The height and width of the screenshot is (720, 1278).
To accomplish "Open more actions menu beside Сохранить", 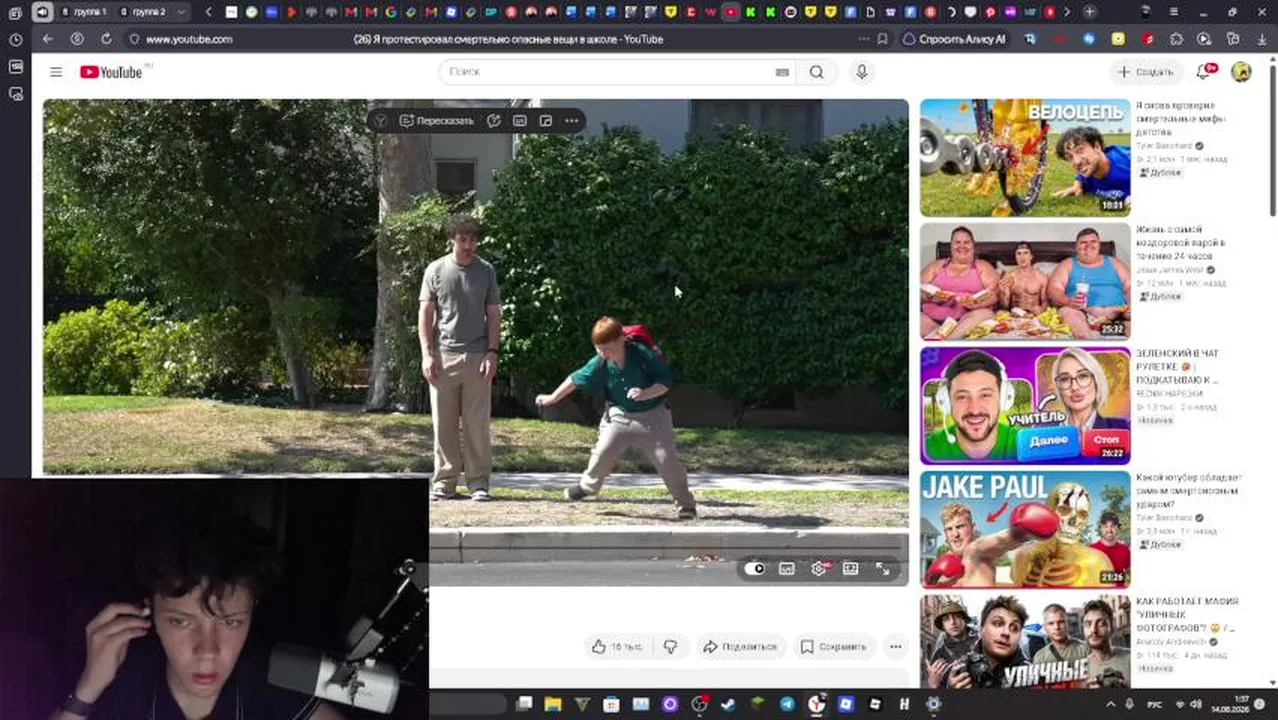I will pos(896,647).
